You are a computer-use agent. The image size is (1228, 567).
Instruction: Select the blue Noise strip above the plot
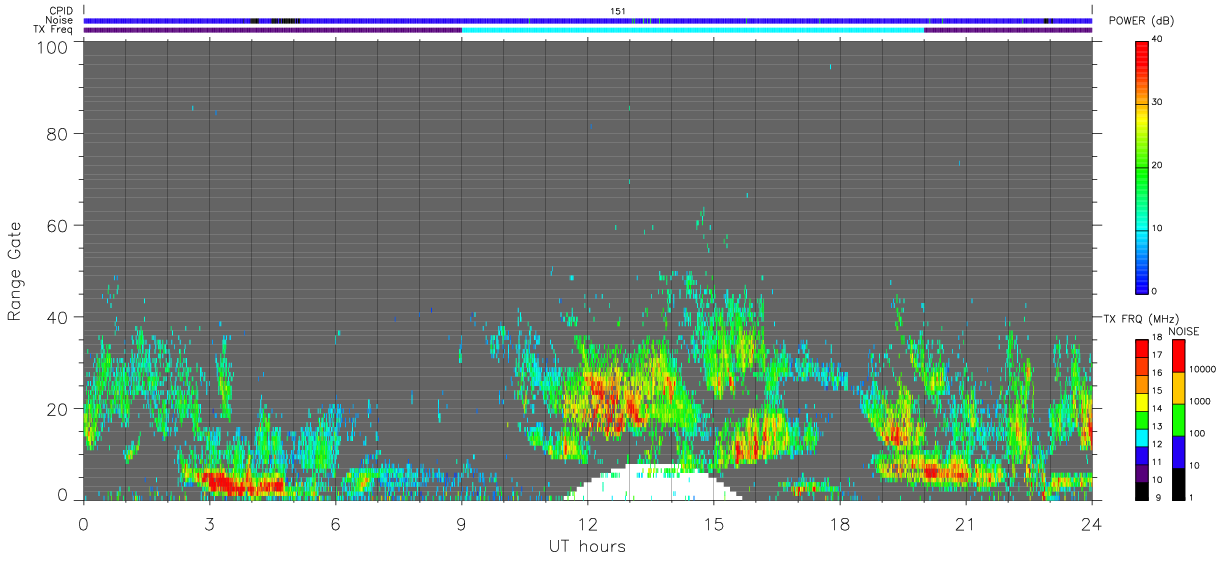click(x=588, y=20)
